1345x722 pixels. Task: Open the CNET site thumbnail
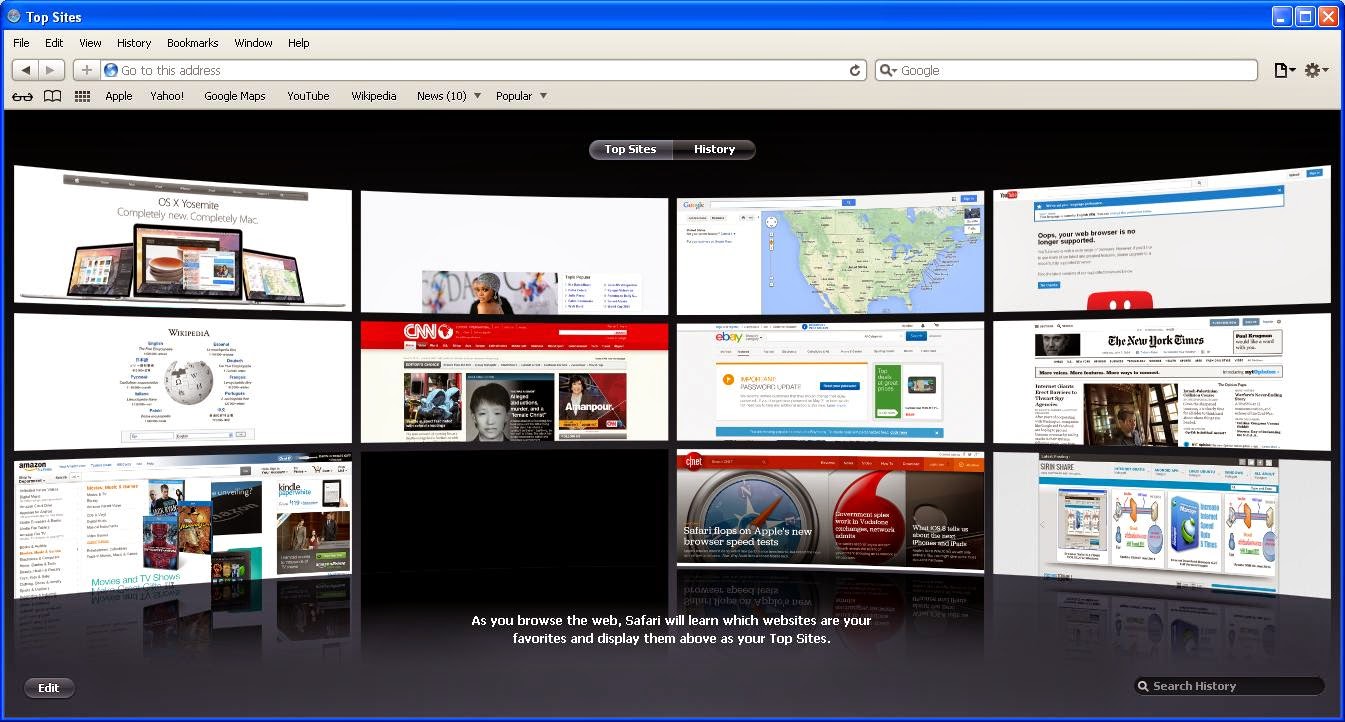pos(830,510)
